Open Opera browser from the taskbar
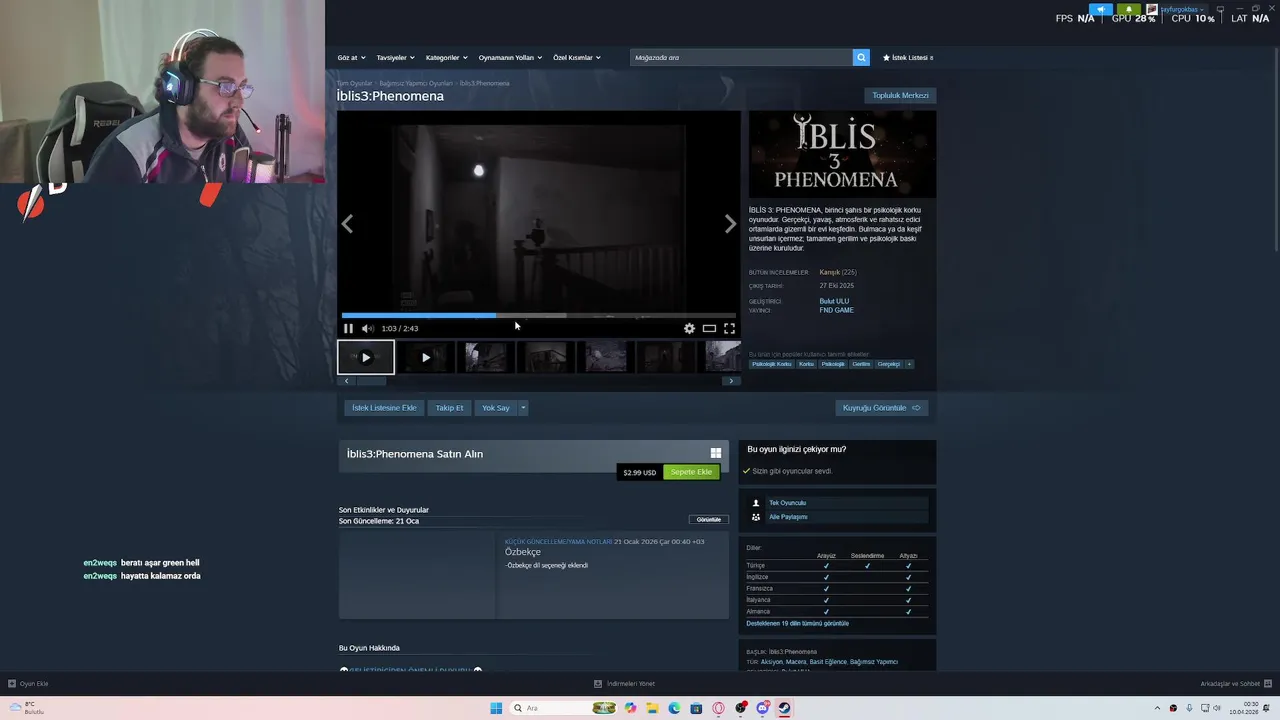The width and height of the screenshot is (1280, 720). pyautogui.click(x=718, y=708)
